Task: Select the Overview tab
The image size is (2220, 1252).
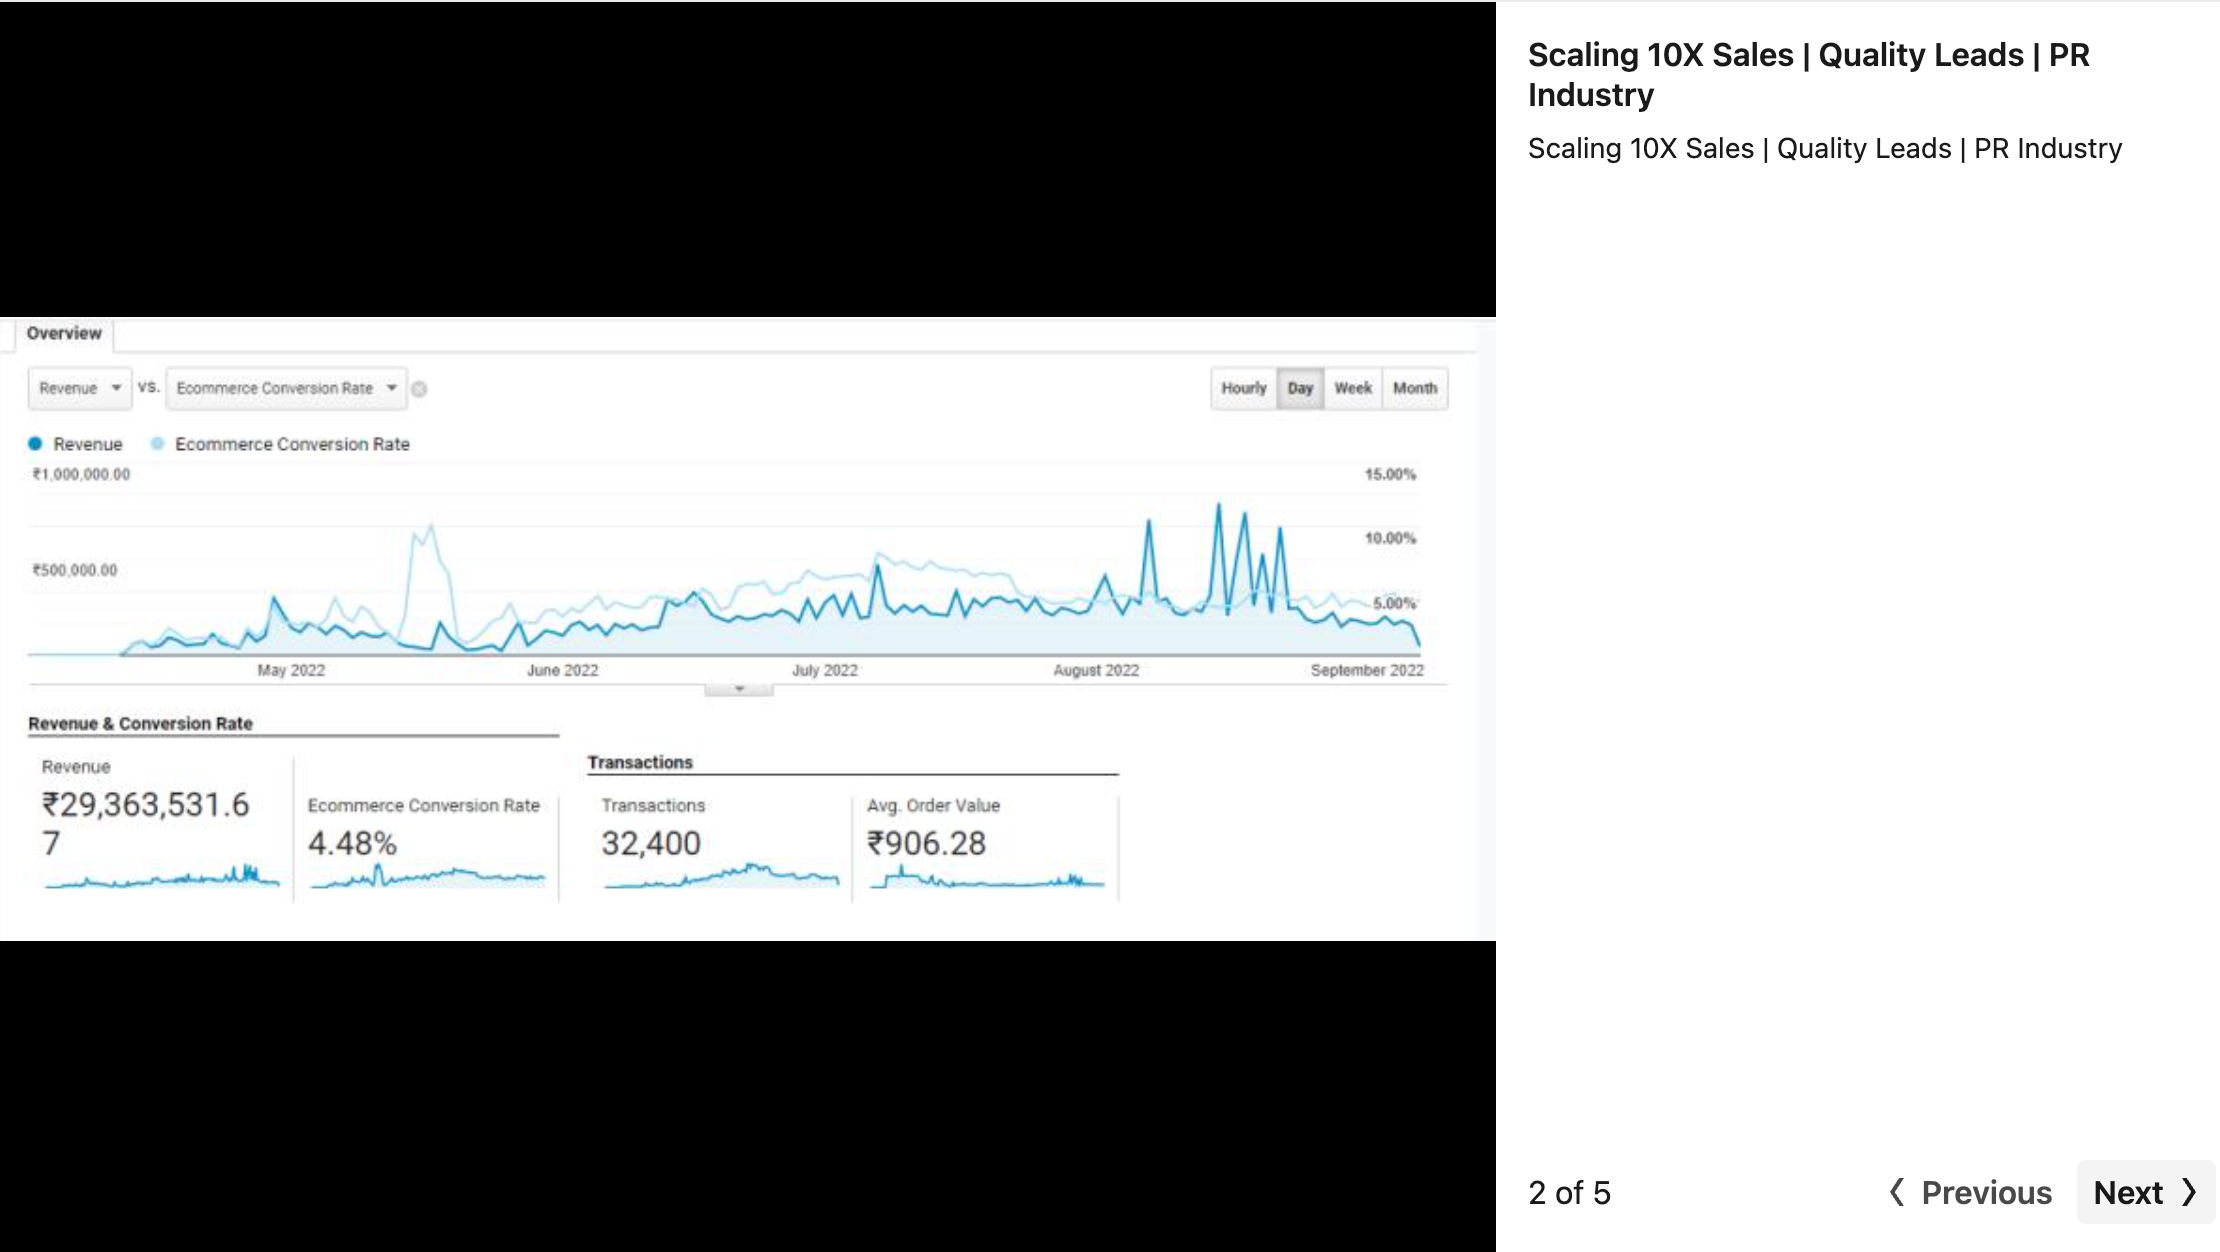Action: (x=64, y=334)
